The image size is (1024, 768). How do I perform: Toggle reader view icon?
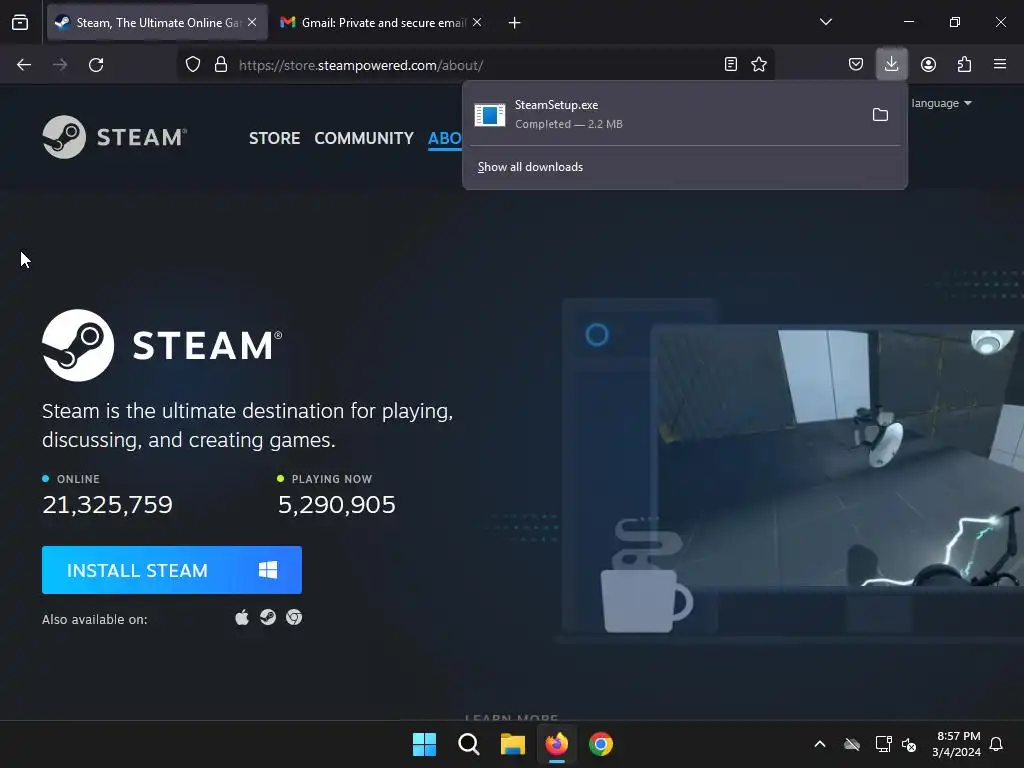731,64
